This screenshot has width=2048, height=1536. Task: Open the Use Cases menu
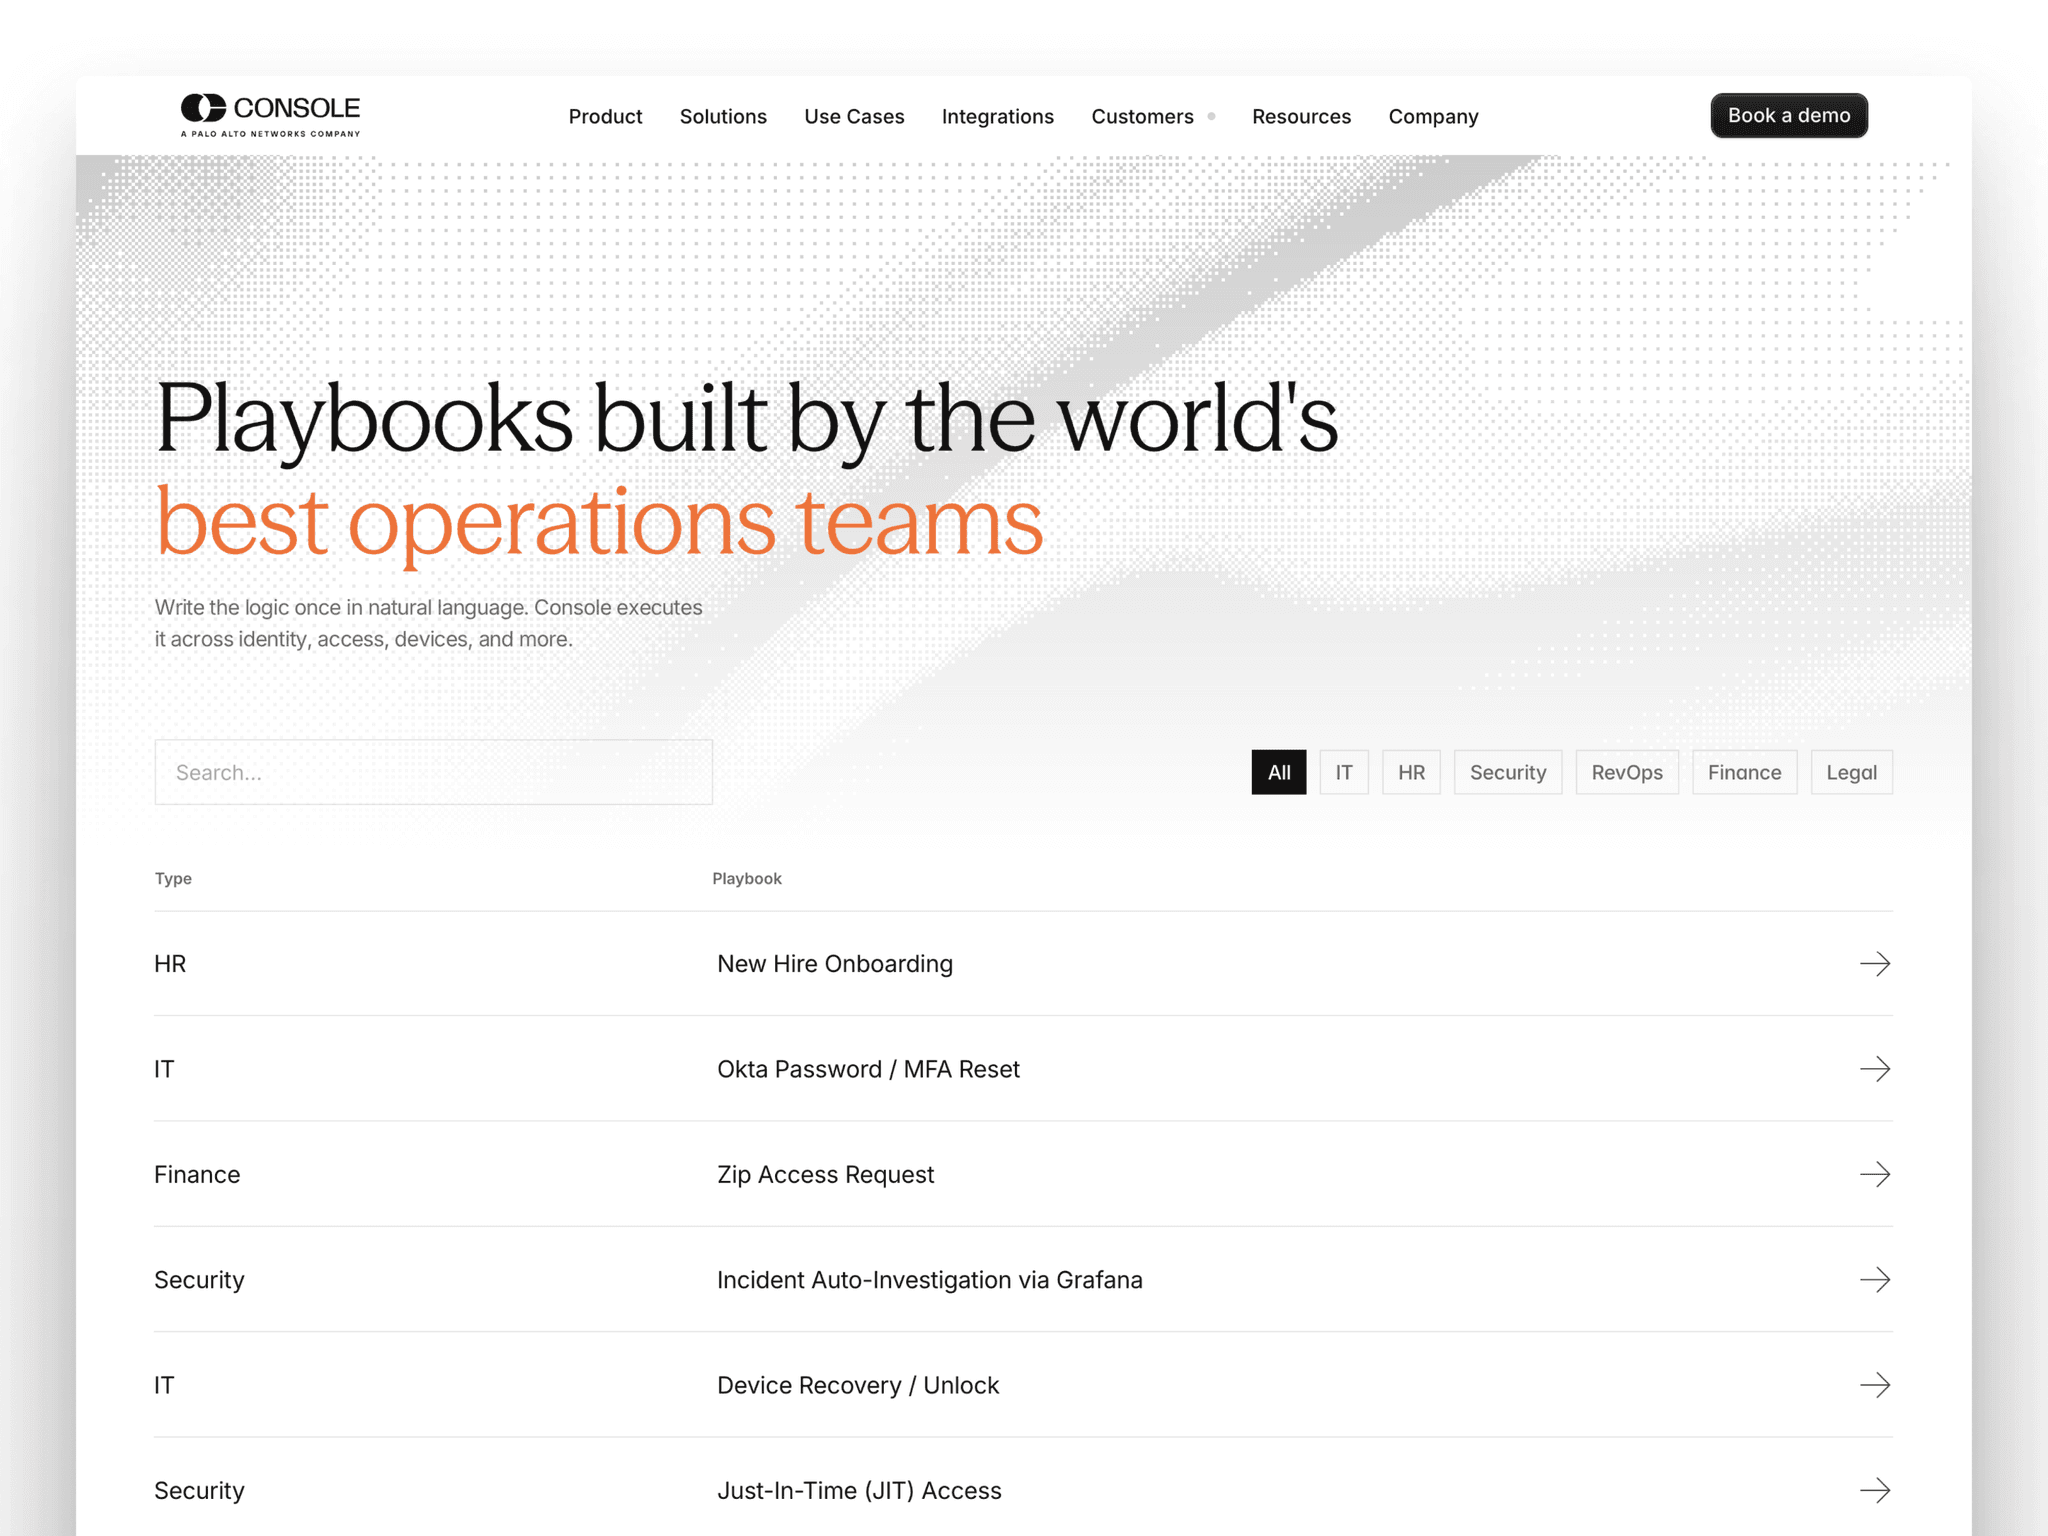tap(854, 116)
